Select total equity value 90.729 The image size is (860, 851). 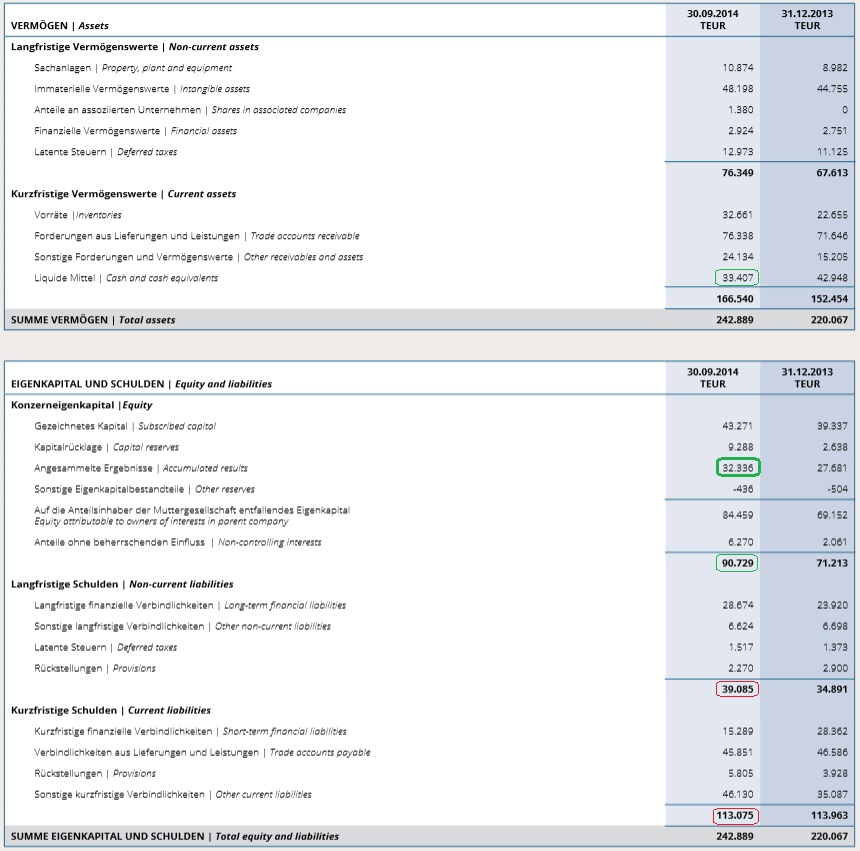point(738,563)
